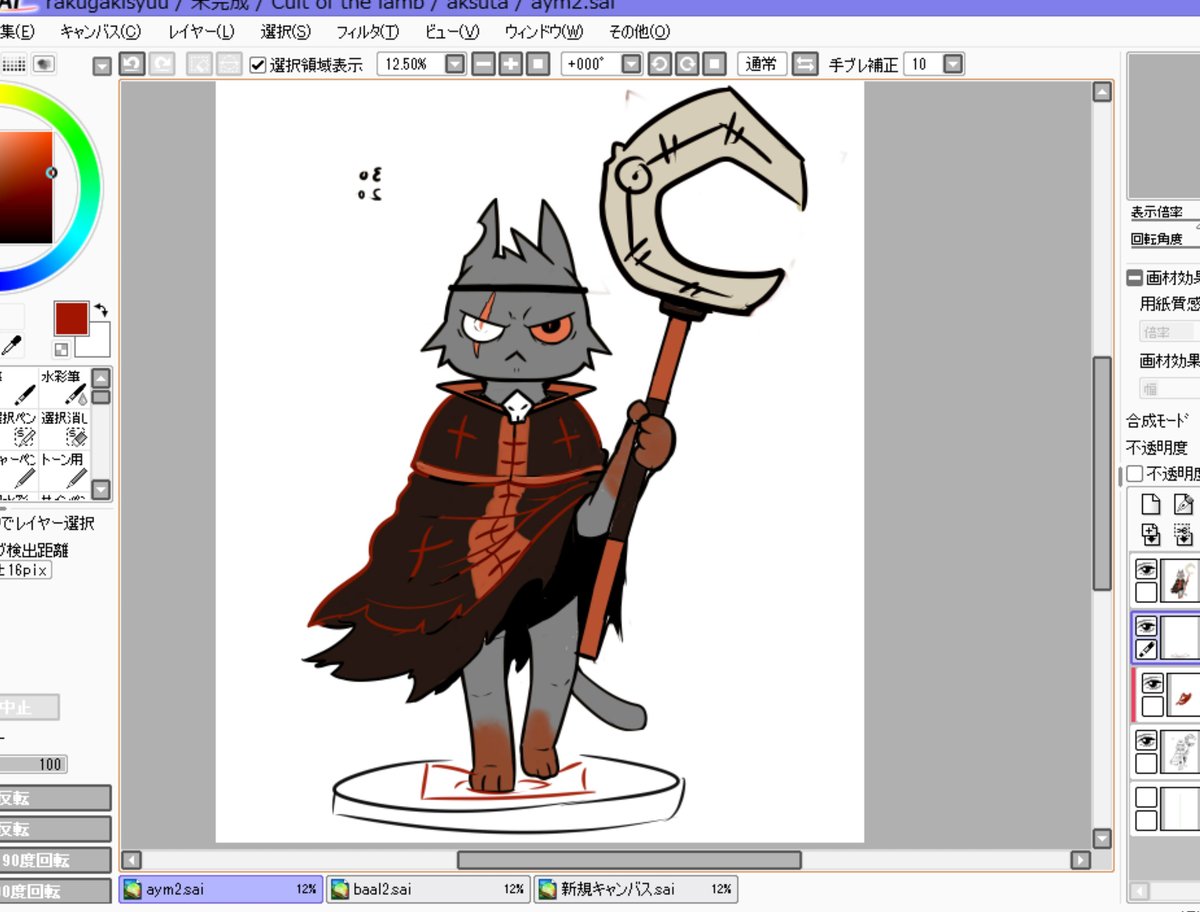Open the ビュー(V) menu
Image resolution: width=1200 pixels, height=912 pixels.
click(x=452, y=31)
